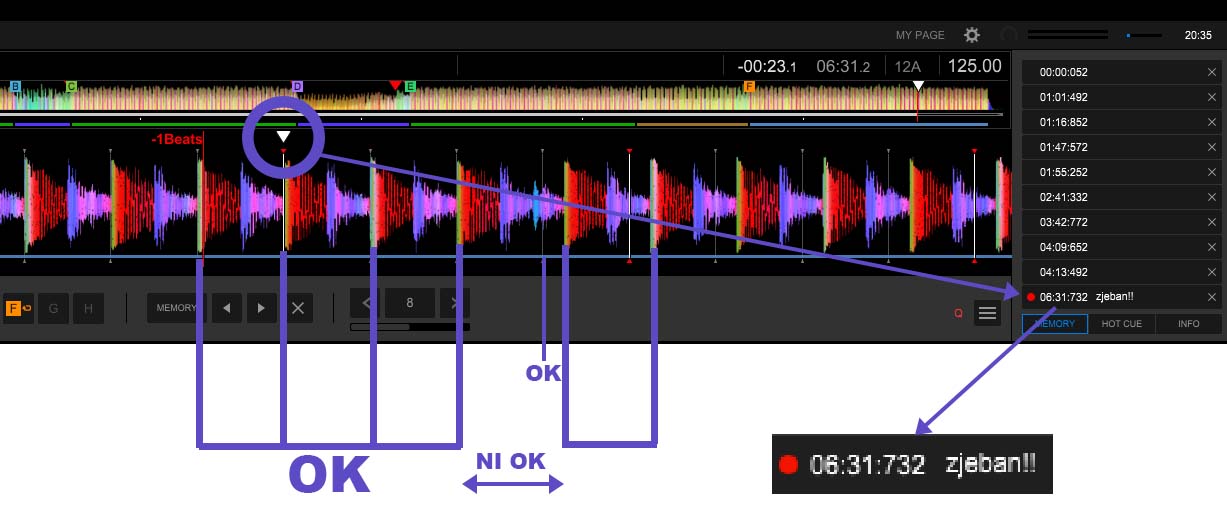This screenshot has height=522, width=1227.
Task: Click the remaining time -00:23.1
Action: (767, 67)
